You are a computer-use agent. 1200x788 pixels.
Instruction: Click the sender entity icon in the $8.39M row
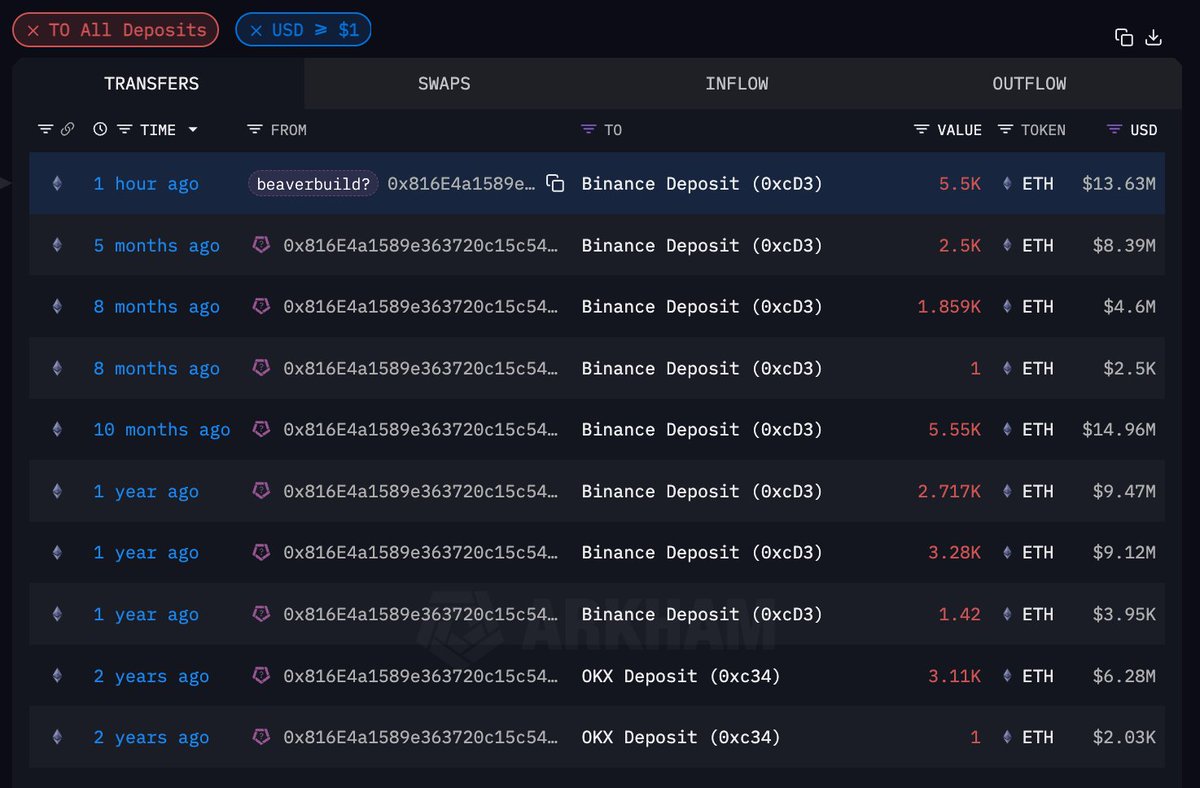(261, 245)
